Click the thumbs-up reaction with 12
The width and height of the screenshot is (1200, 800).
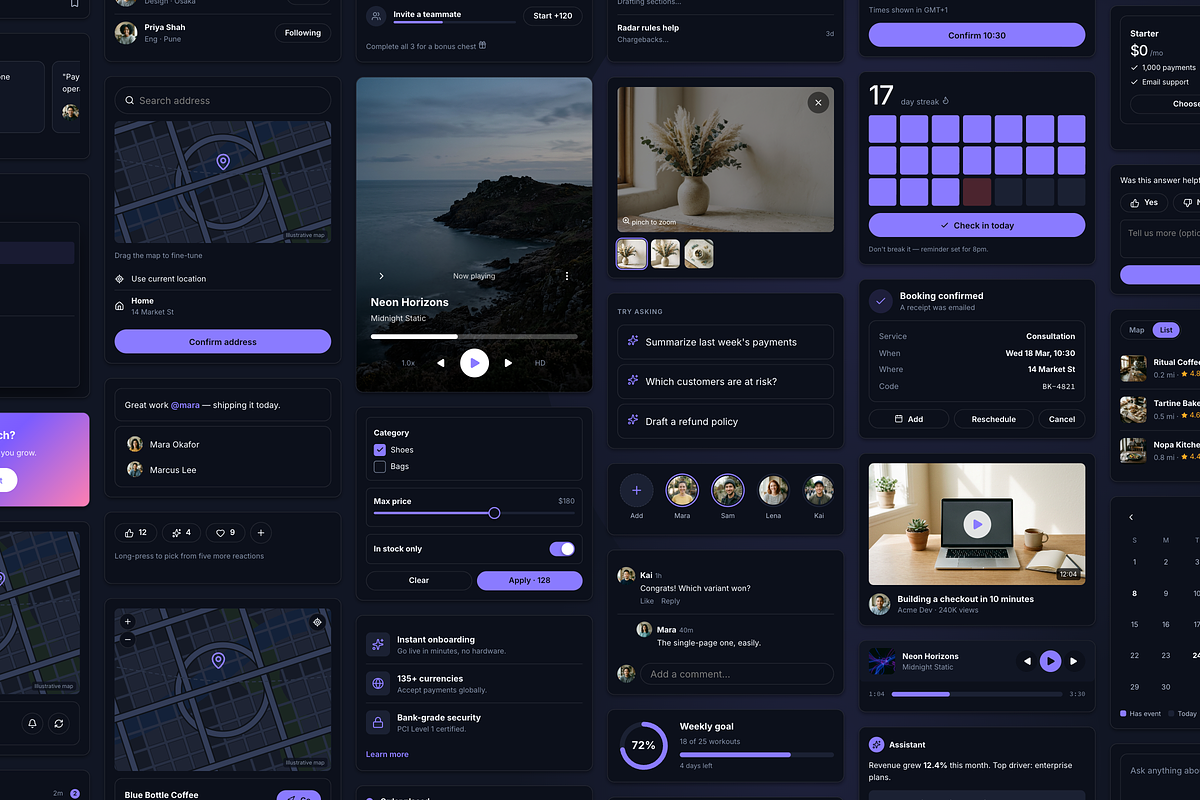(135, 533)
